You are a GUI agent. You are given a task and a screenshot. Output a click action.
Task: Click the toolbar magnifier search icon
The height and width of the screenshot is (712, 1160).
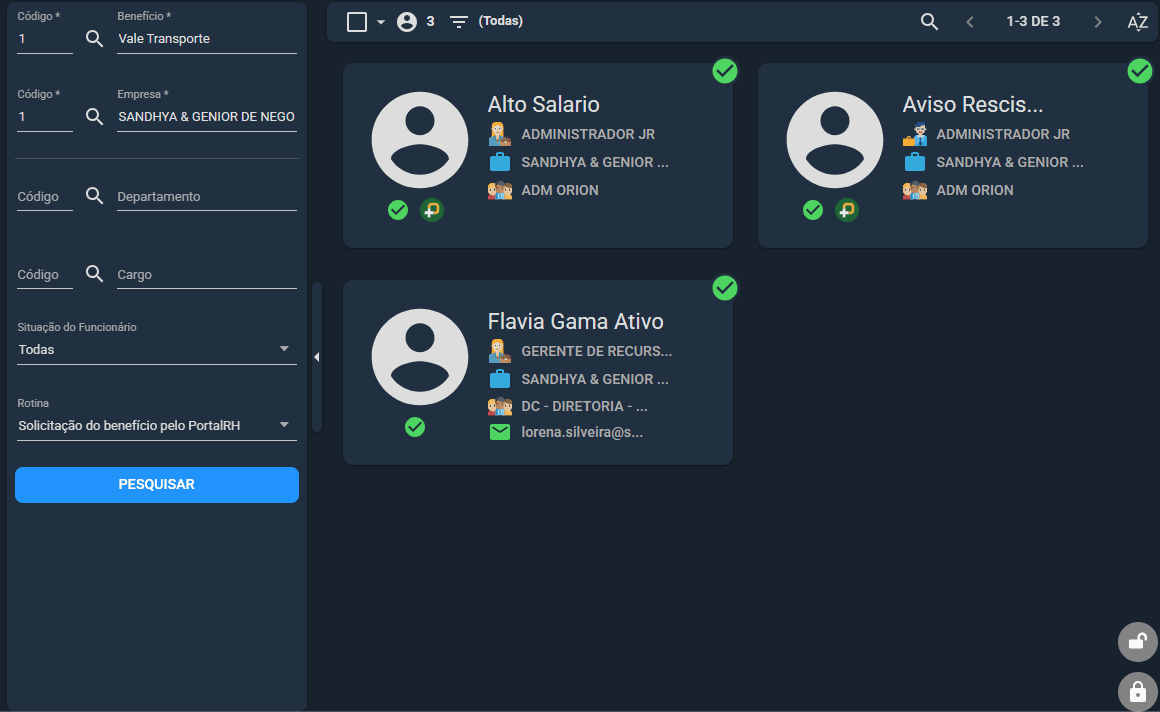(929, 21)
